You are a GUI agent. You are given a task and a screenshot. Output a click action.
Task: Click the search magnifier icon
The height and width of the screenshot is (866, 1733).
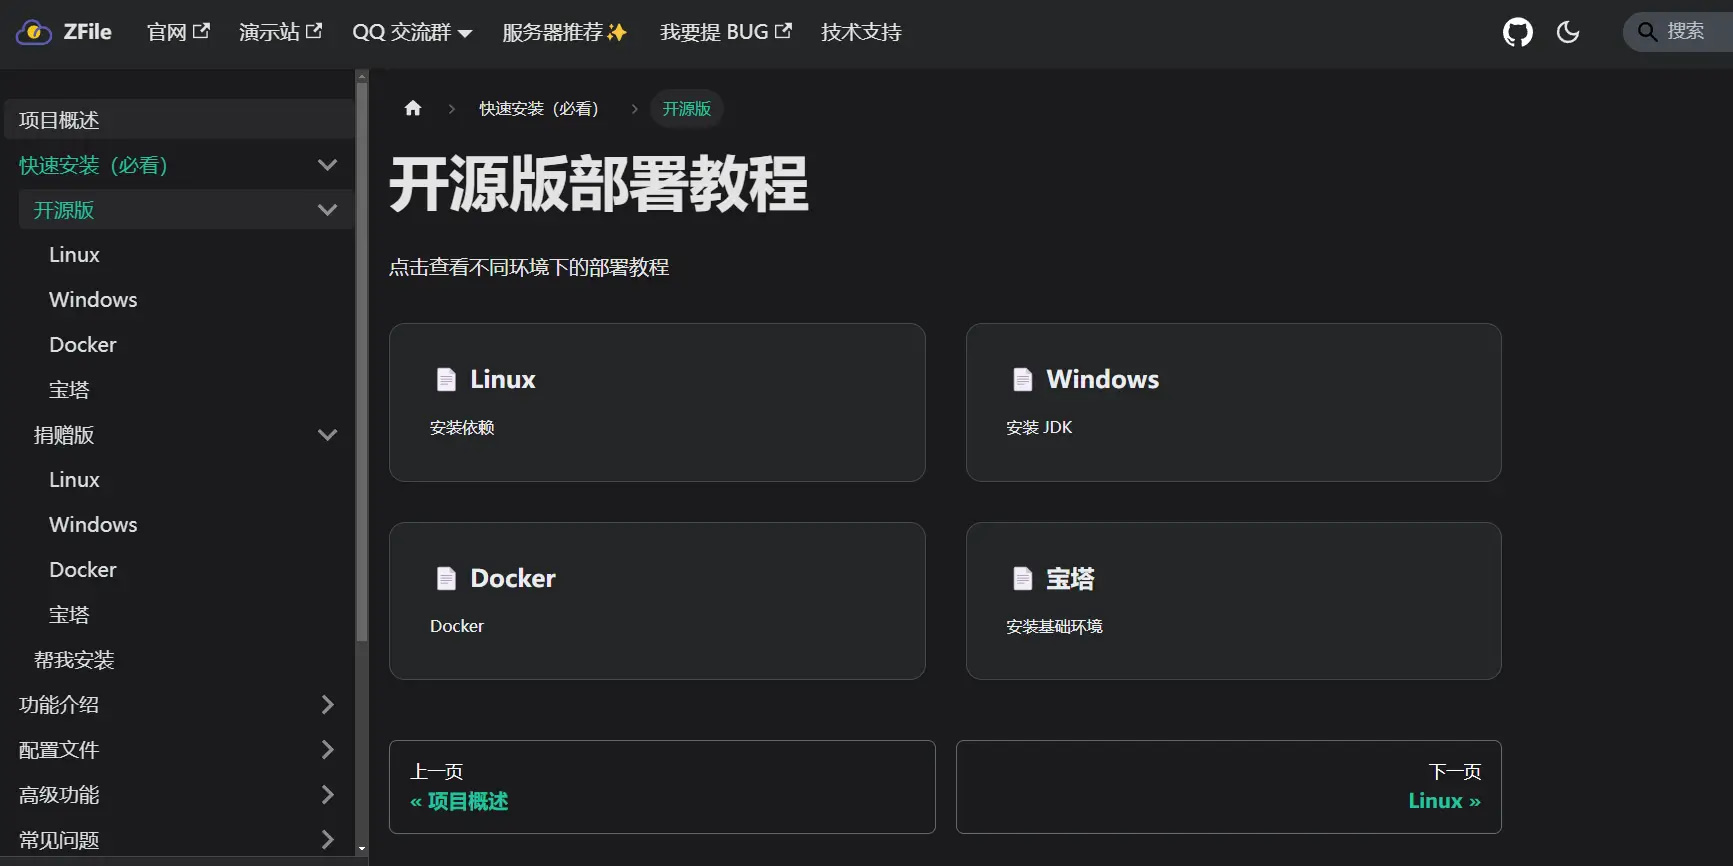[x=1647, y=32]
